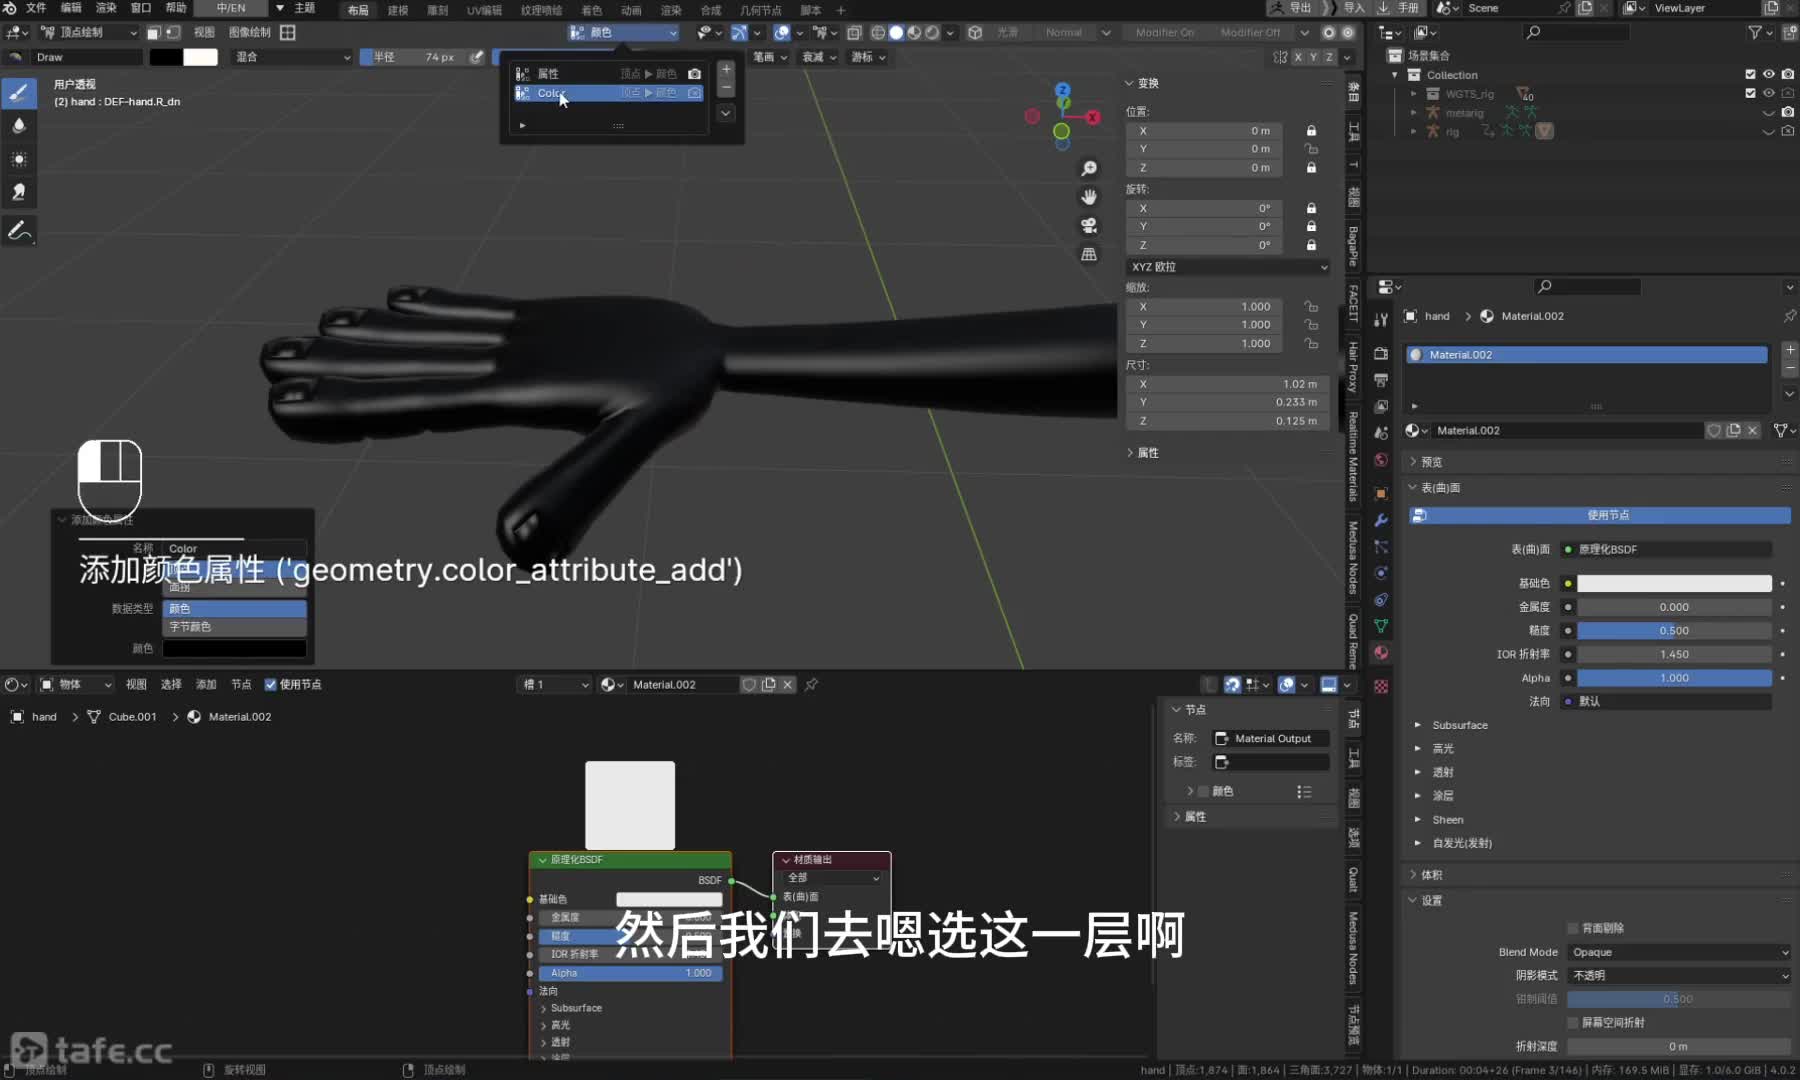The height and width of the screenshot is (1080, 1800).
Task: Expand the rig item in outliner
Action: (x=1414, y=131)
